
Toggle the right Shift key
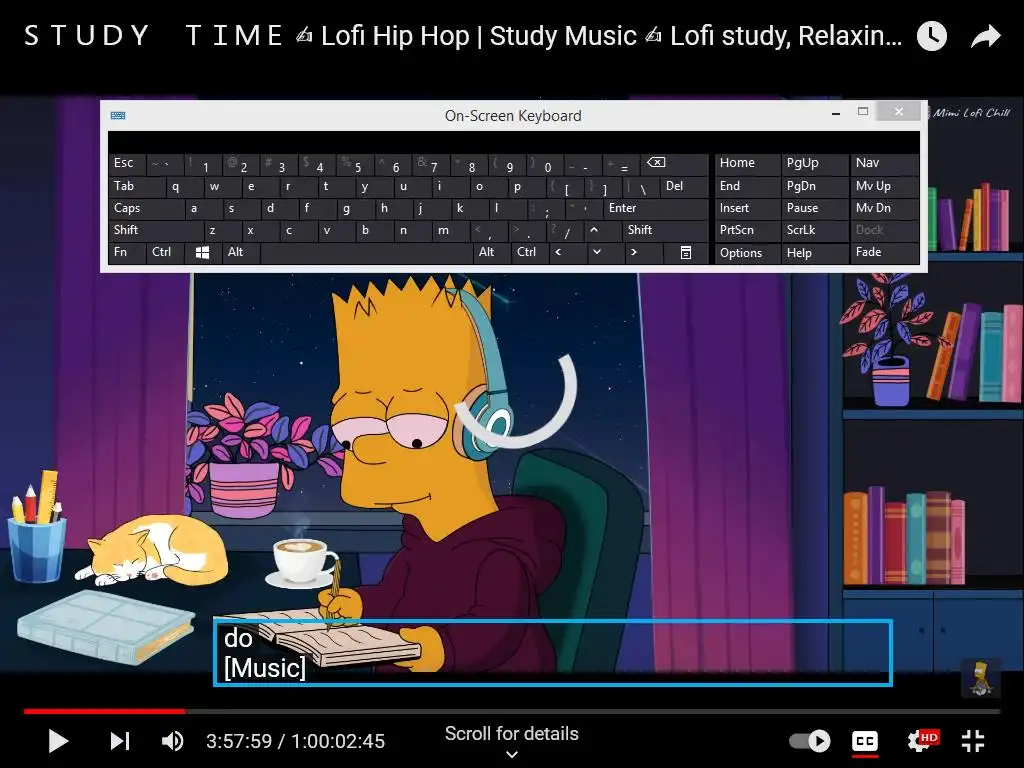tap(665, 231)
